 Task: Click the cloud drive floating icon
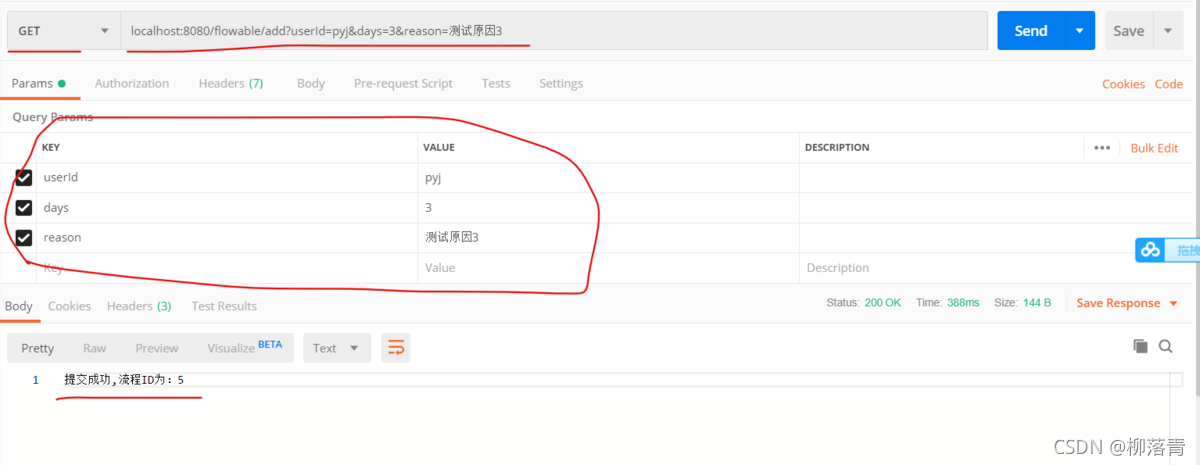coord(1150,250)
